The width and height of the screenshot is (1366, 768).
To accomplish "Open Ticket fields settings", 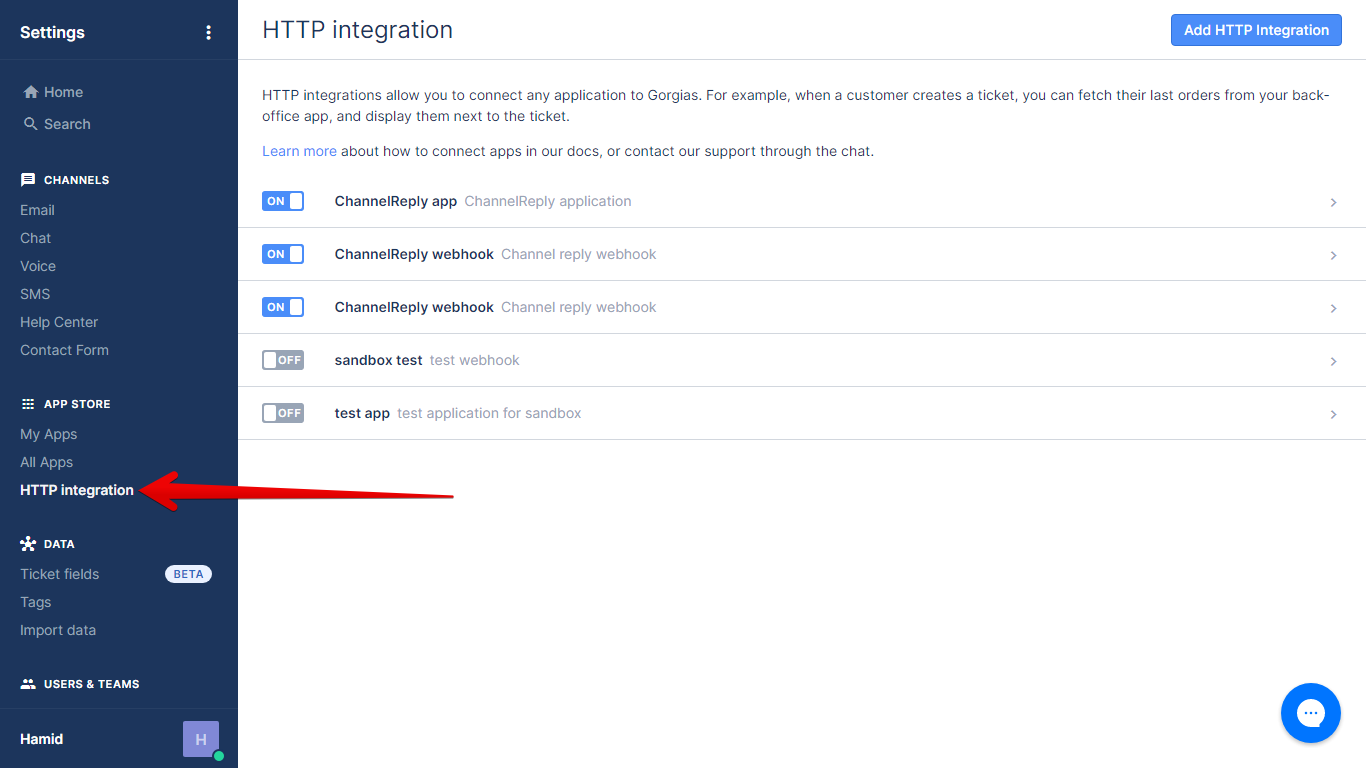I will pos(59,574).
